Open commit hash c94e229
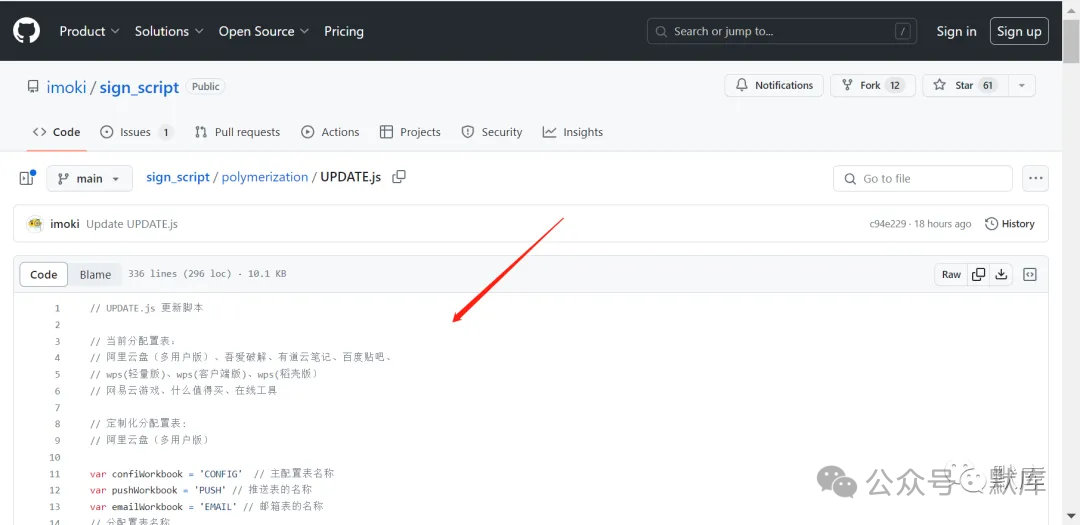Image resolution: width=1080 pixels, height=525 pixels. point(889,224)
